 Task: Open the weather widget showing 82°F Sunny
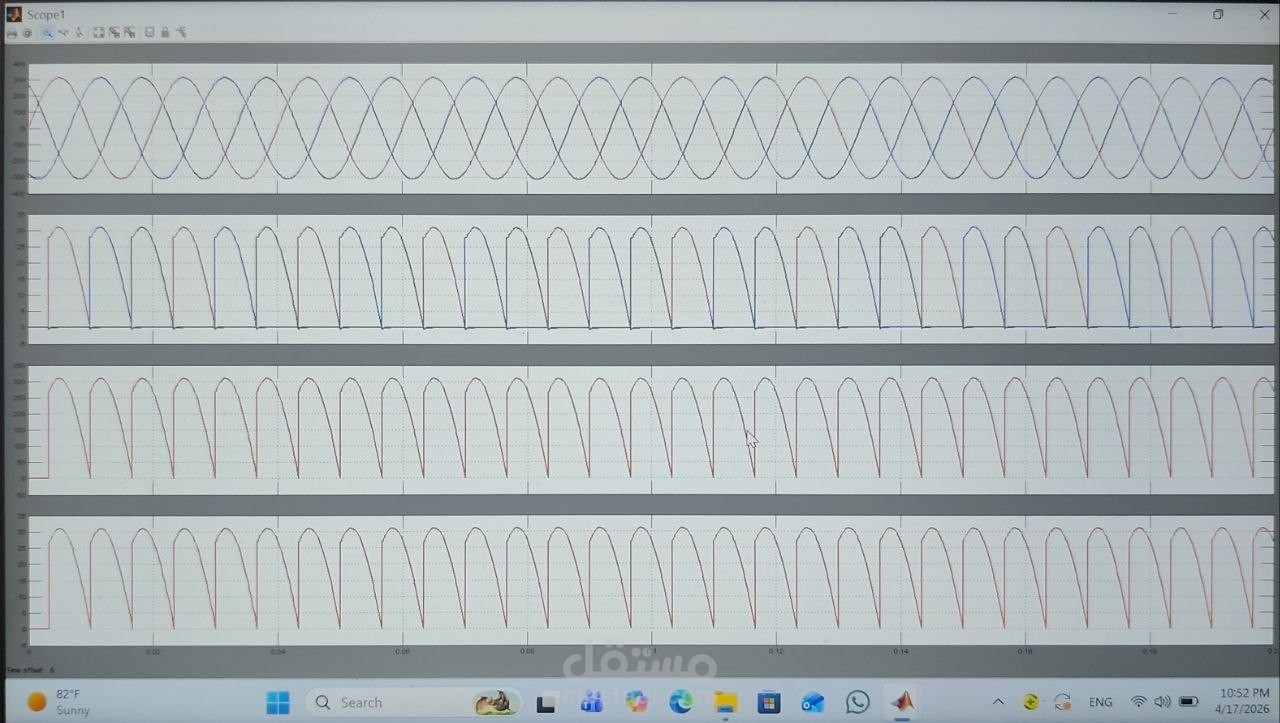(58, 702)
